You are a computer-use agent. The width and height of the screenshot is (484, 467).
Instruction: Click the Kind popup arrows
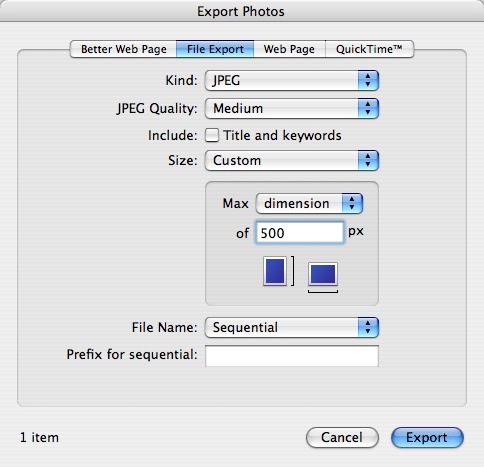[368, 80]
